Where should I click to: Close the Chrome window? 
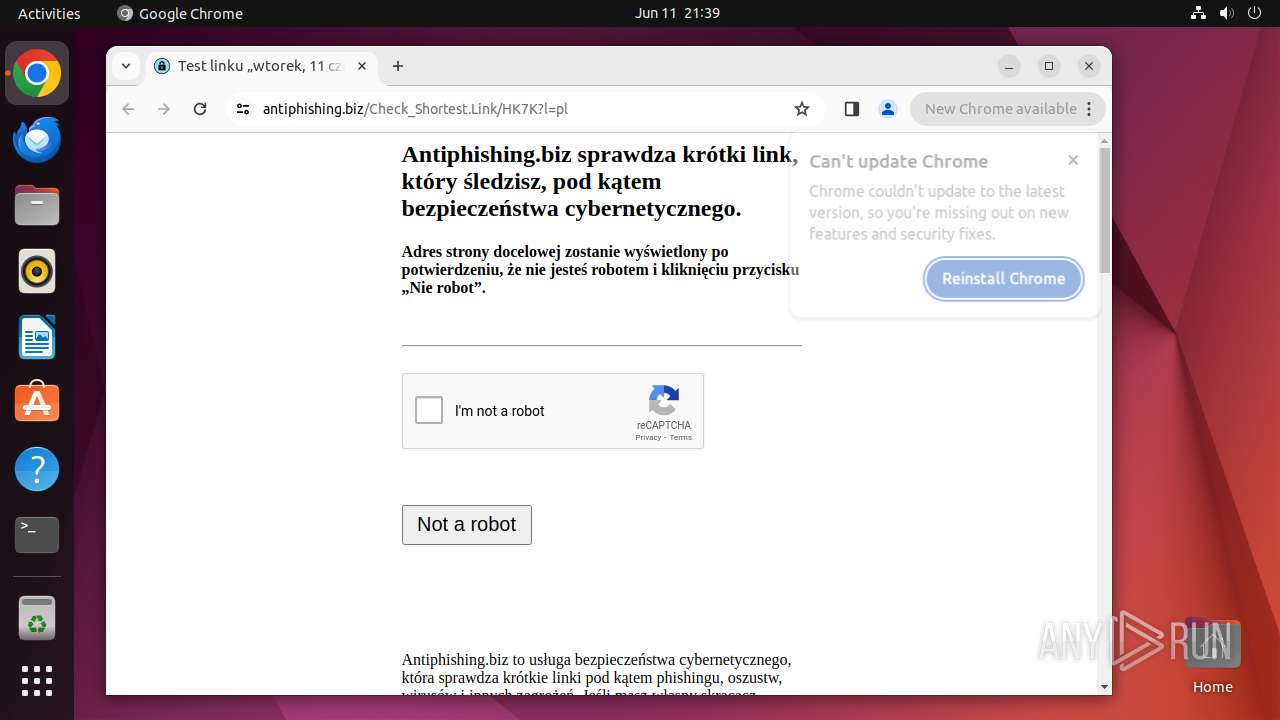(1089, 66)
